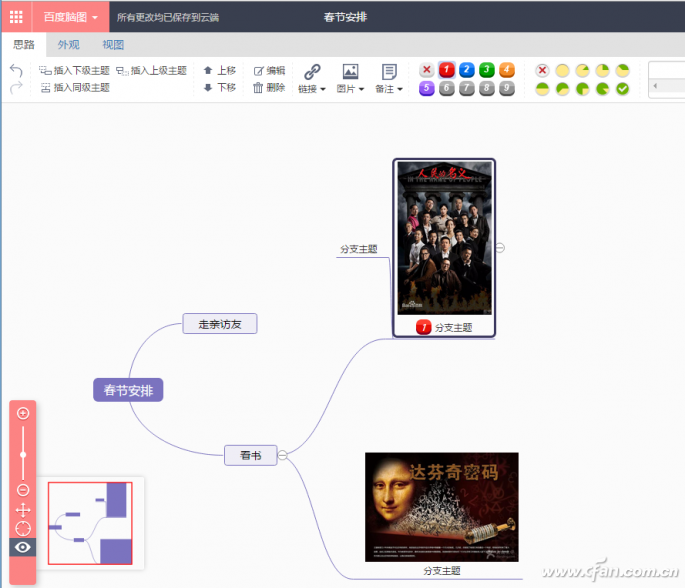Collapse the 看书 node children
Screen dimensions: 685x588
(283, 455)
